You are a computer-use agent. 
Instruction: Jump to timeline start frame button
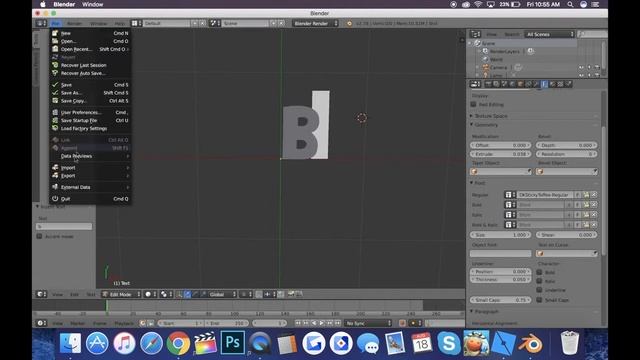coord(298,323)
